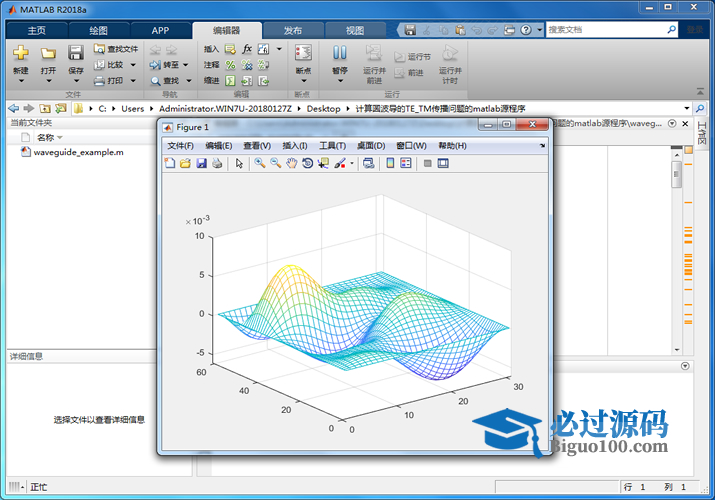Screen dimensions: 715x500
Task: Expand the 新建 dropdown arrow
Action: [21, 81]
